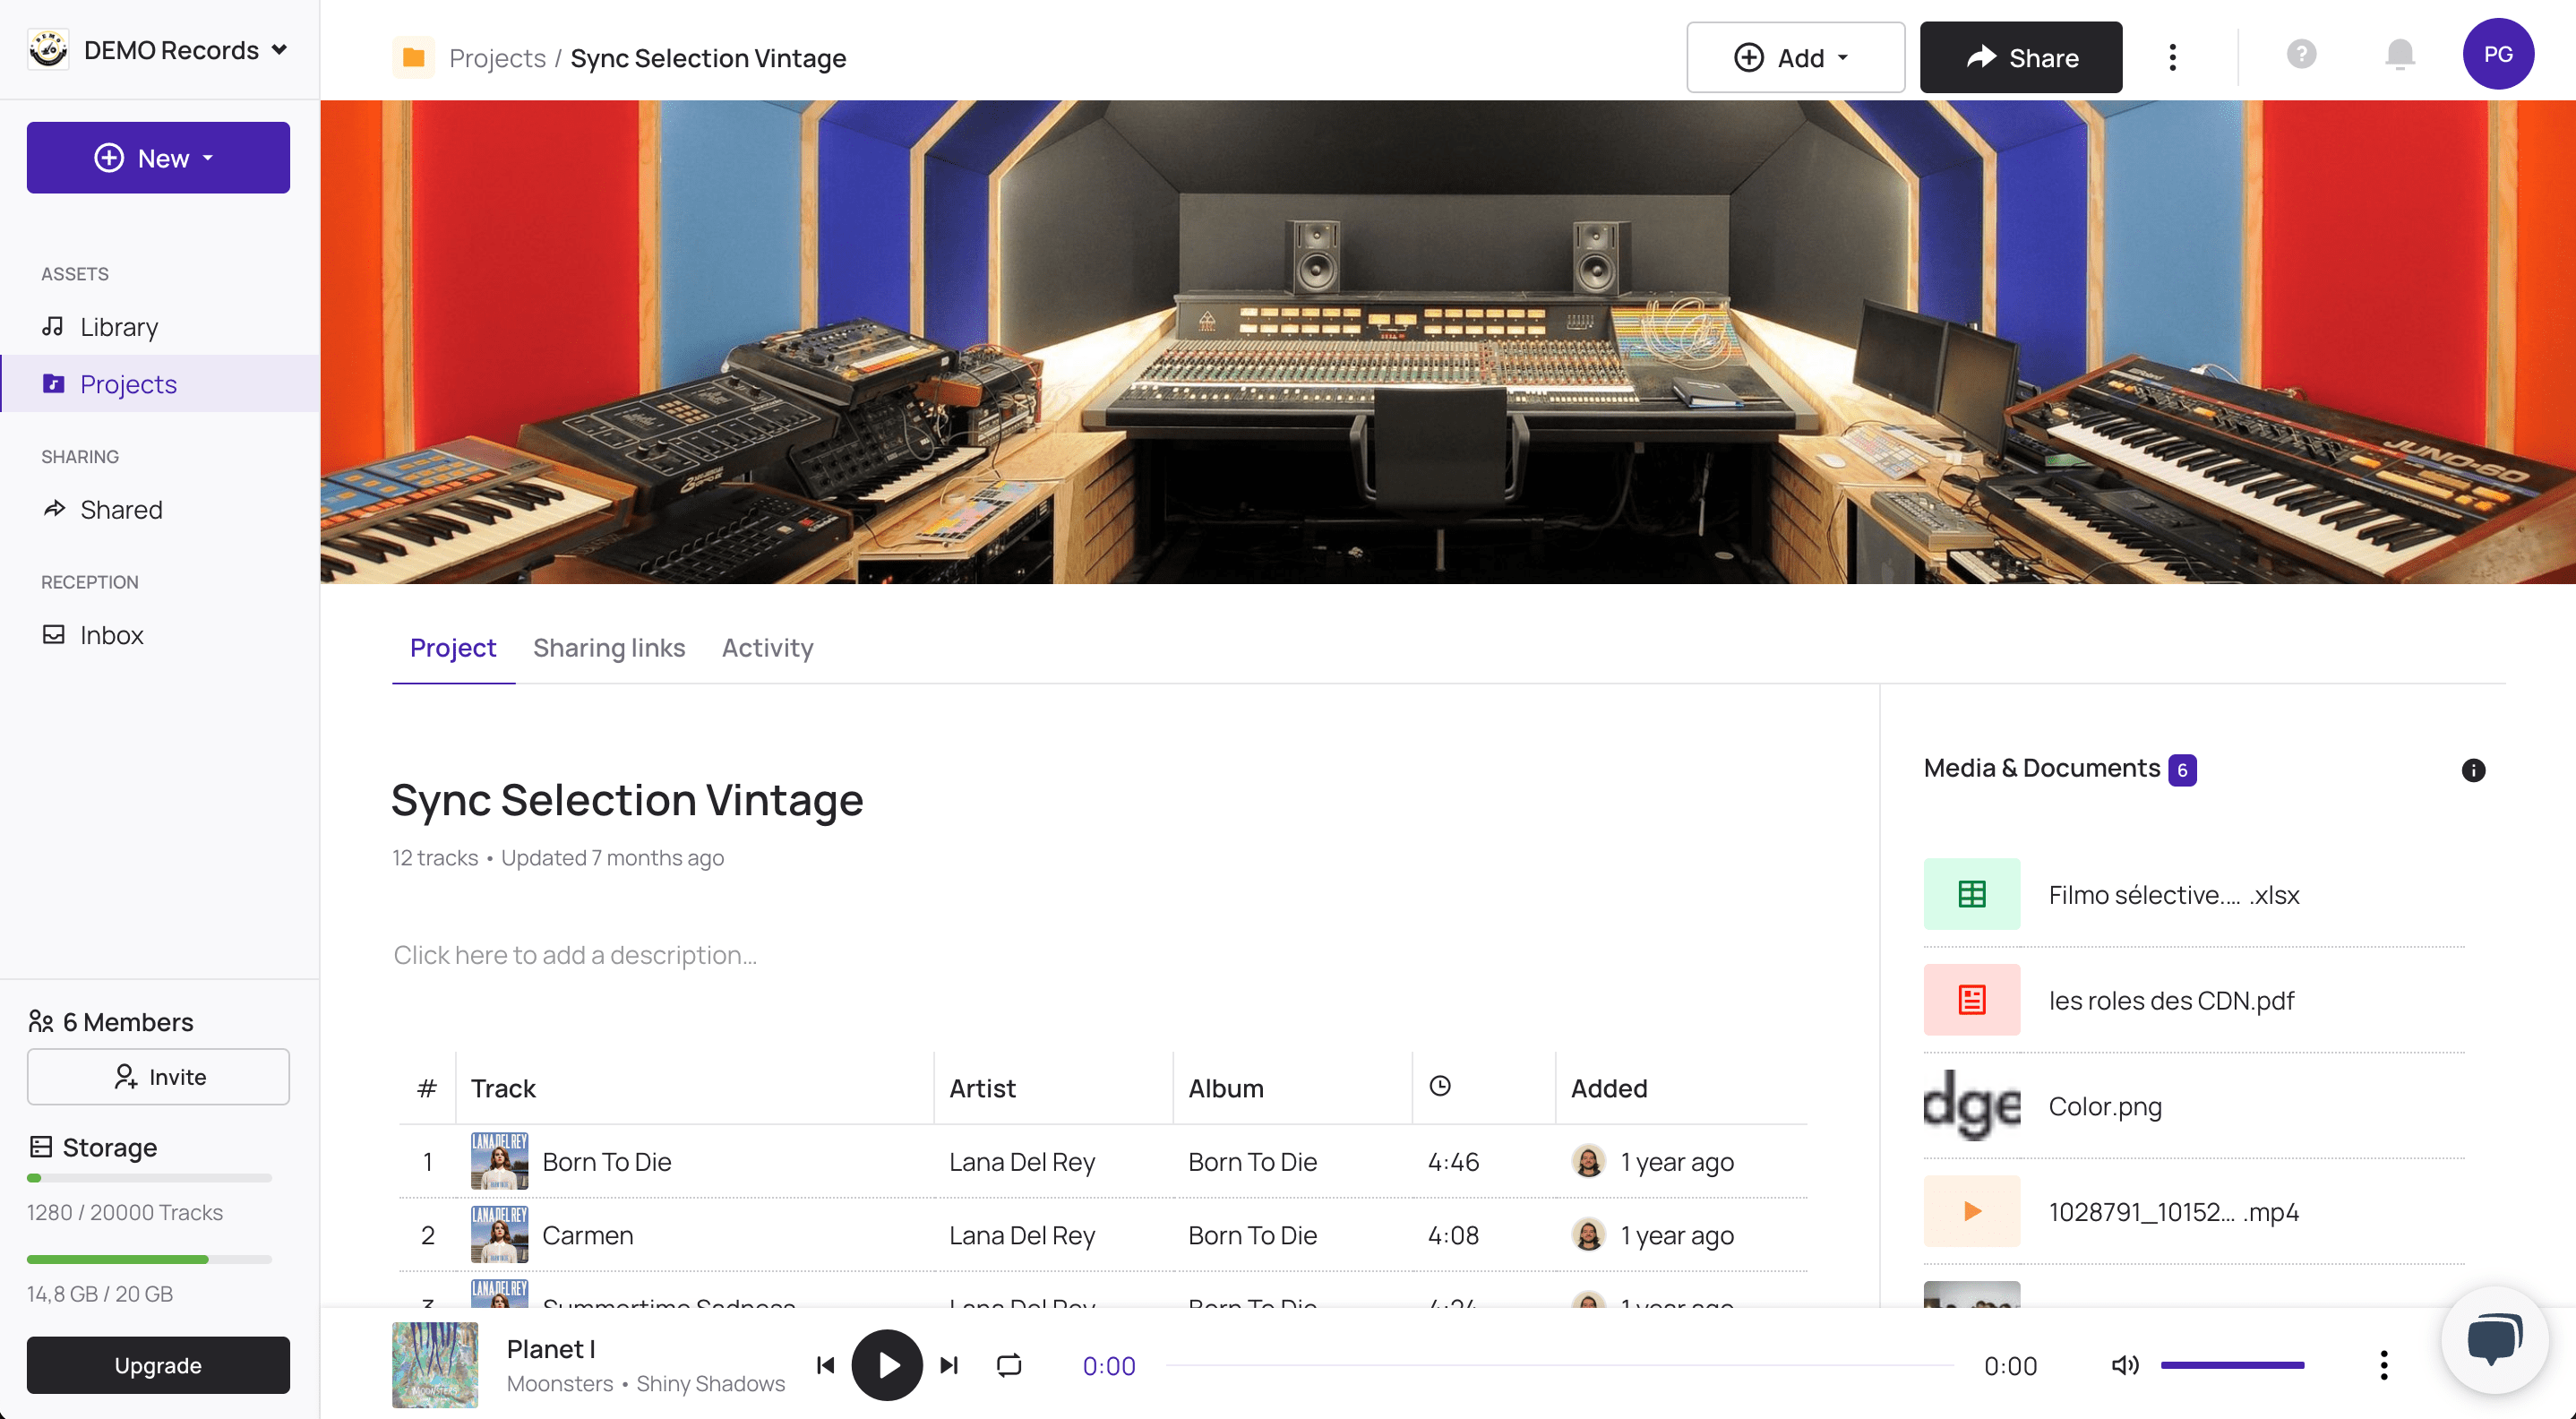Sort by Artist column header
The height and width of the screenshot is (1419, 2576).
coord(982,1088)
